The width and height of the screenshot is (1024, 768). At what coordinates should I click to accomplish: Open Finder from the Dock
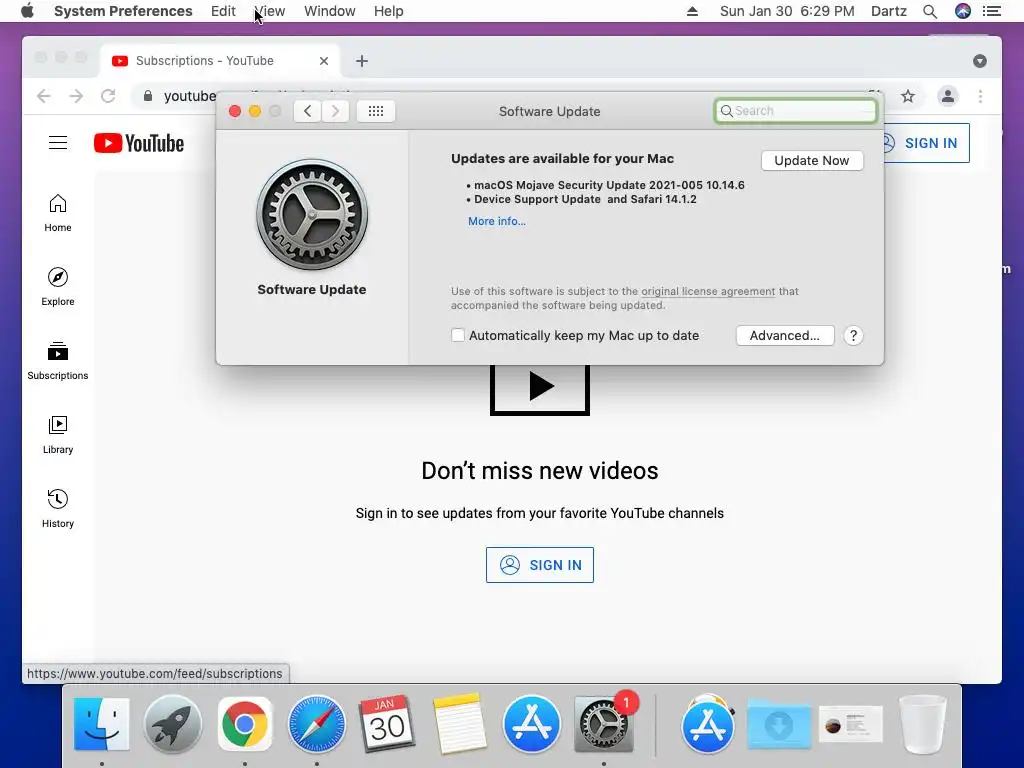point(101,724)
